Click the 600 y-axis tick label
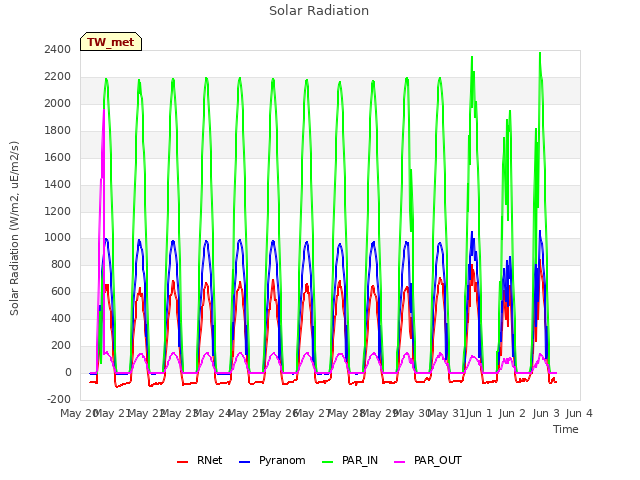This screenshot has height=480, width=640. point(61,291)
